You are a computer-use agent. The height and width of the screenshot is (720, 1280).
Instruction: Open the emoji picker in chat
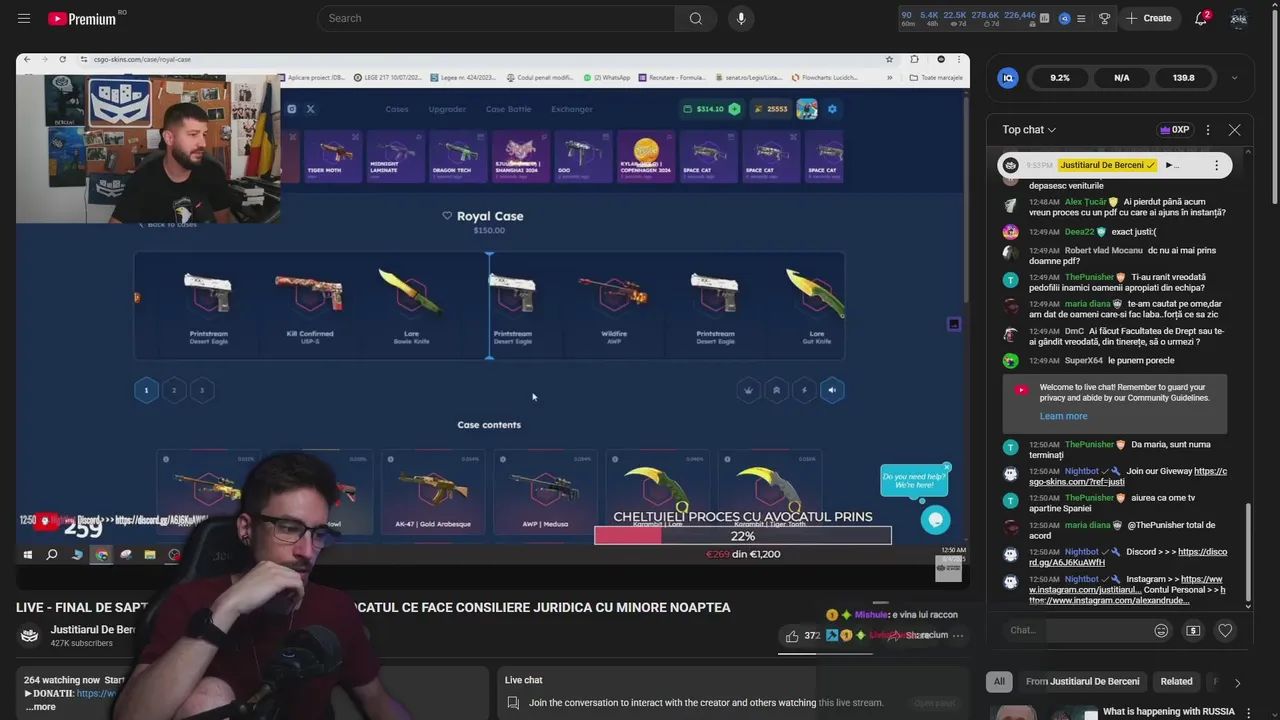click(1161, 630)
